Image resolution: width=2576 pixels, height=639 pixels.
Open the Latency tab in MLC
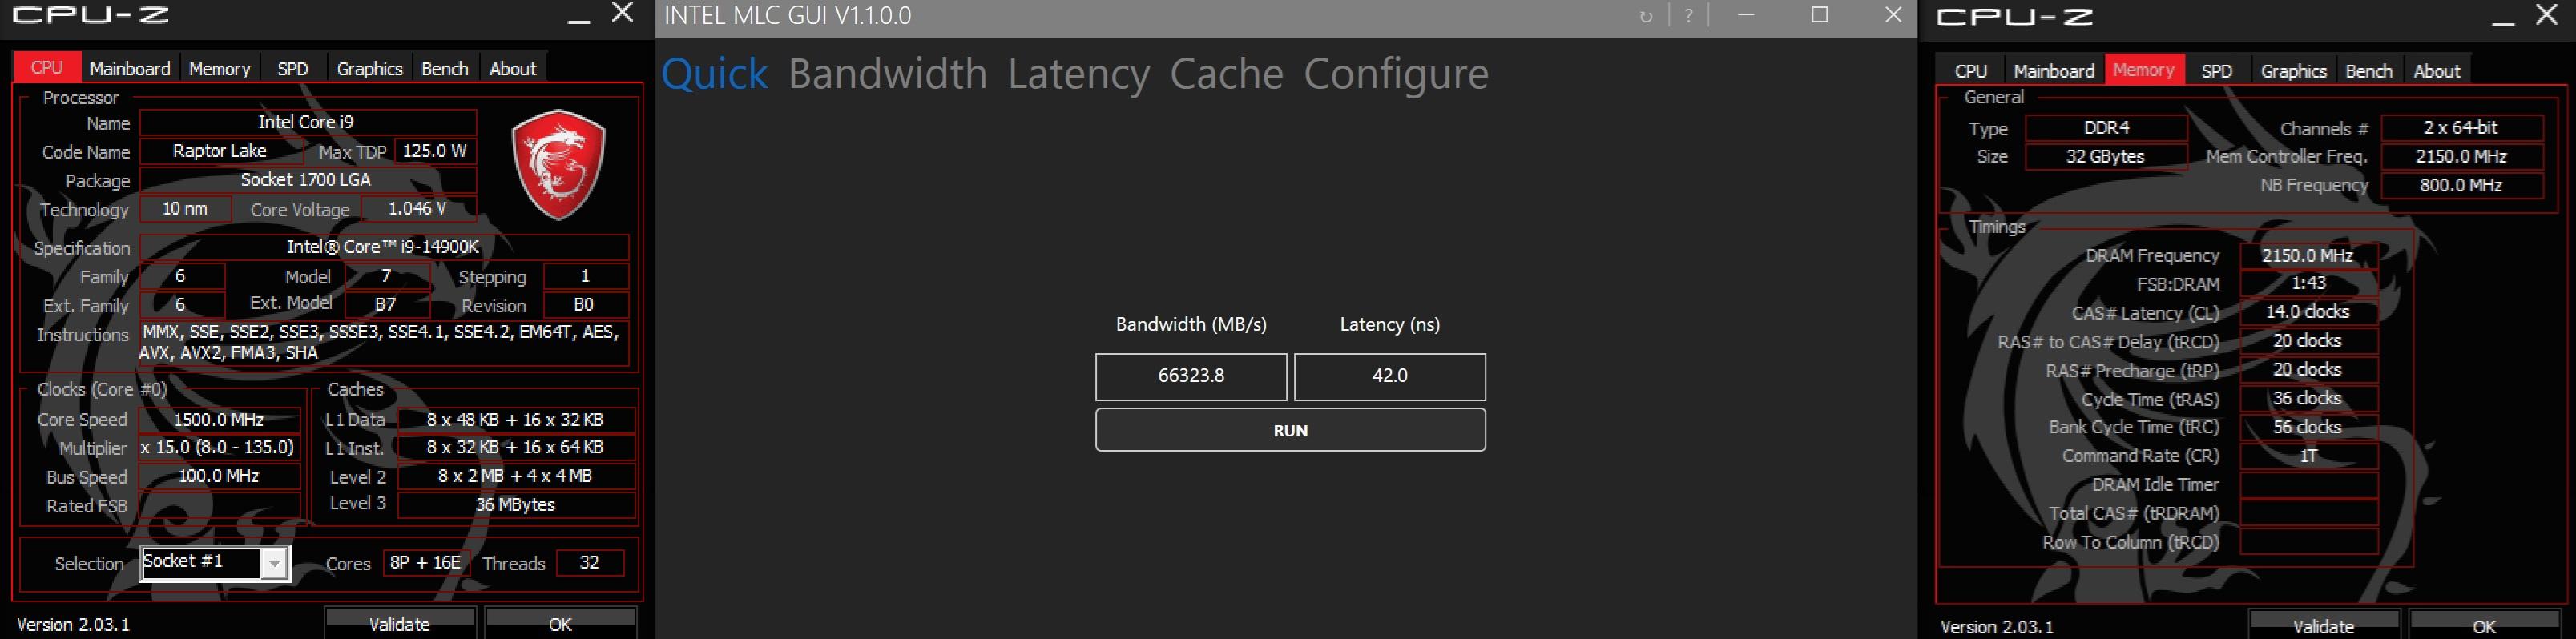(x=1078, y=74)
